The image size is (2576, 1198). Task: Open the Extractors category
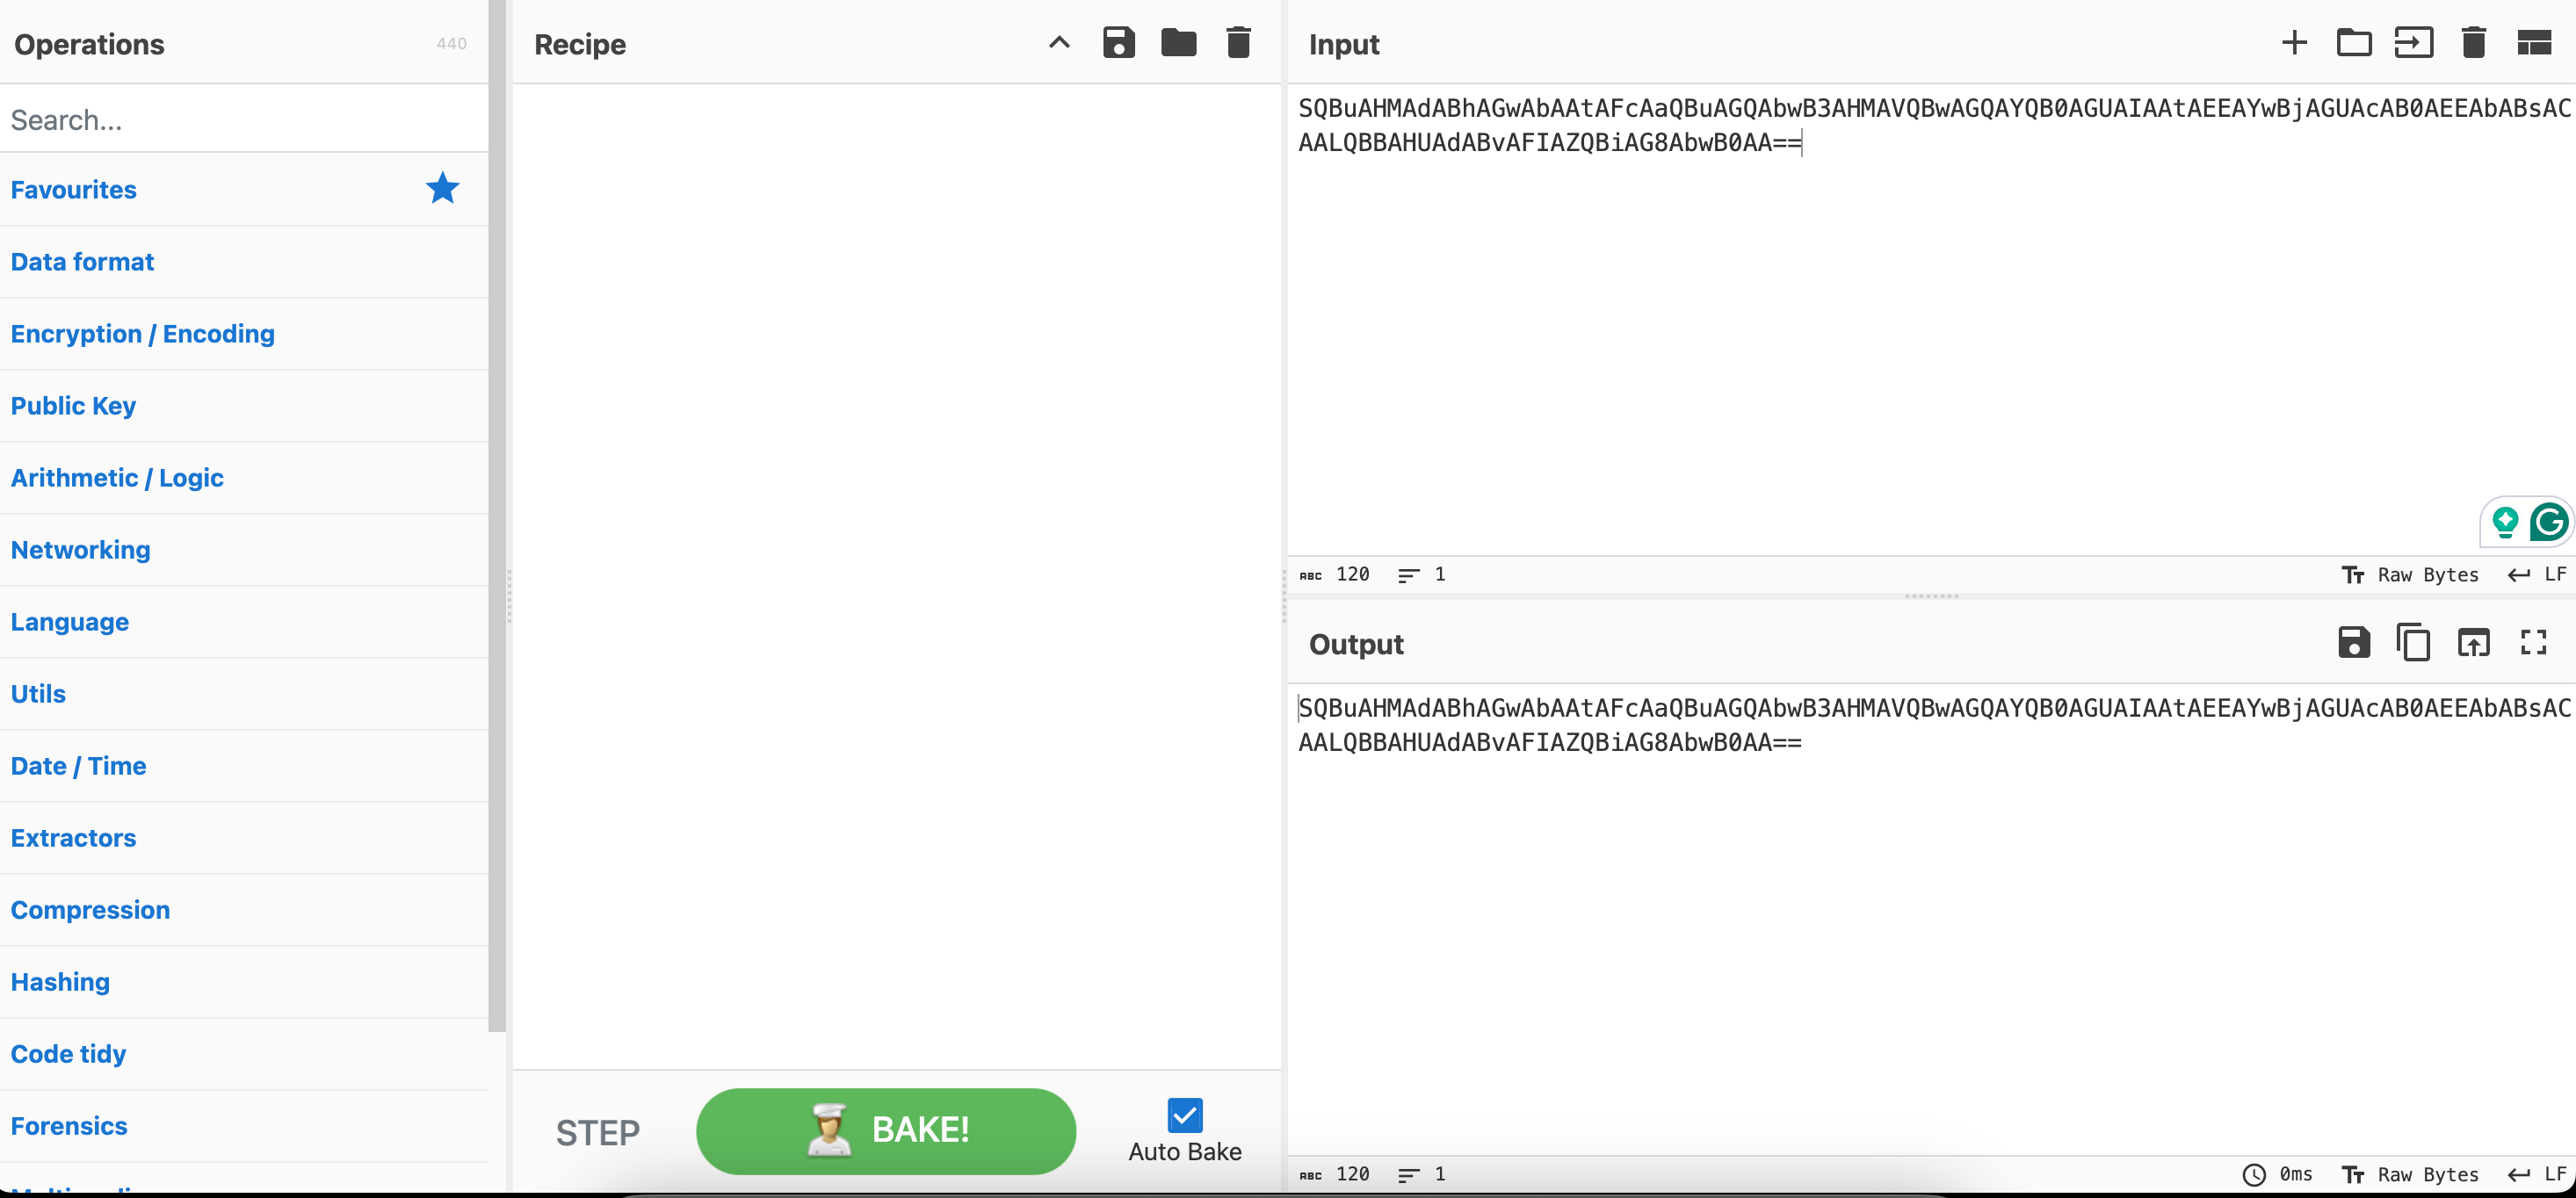pos(244,838)
